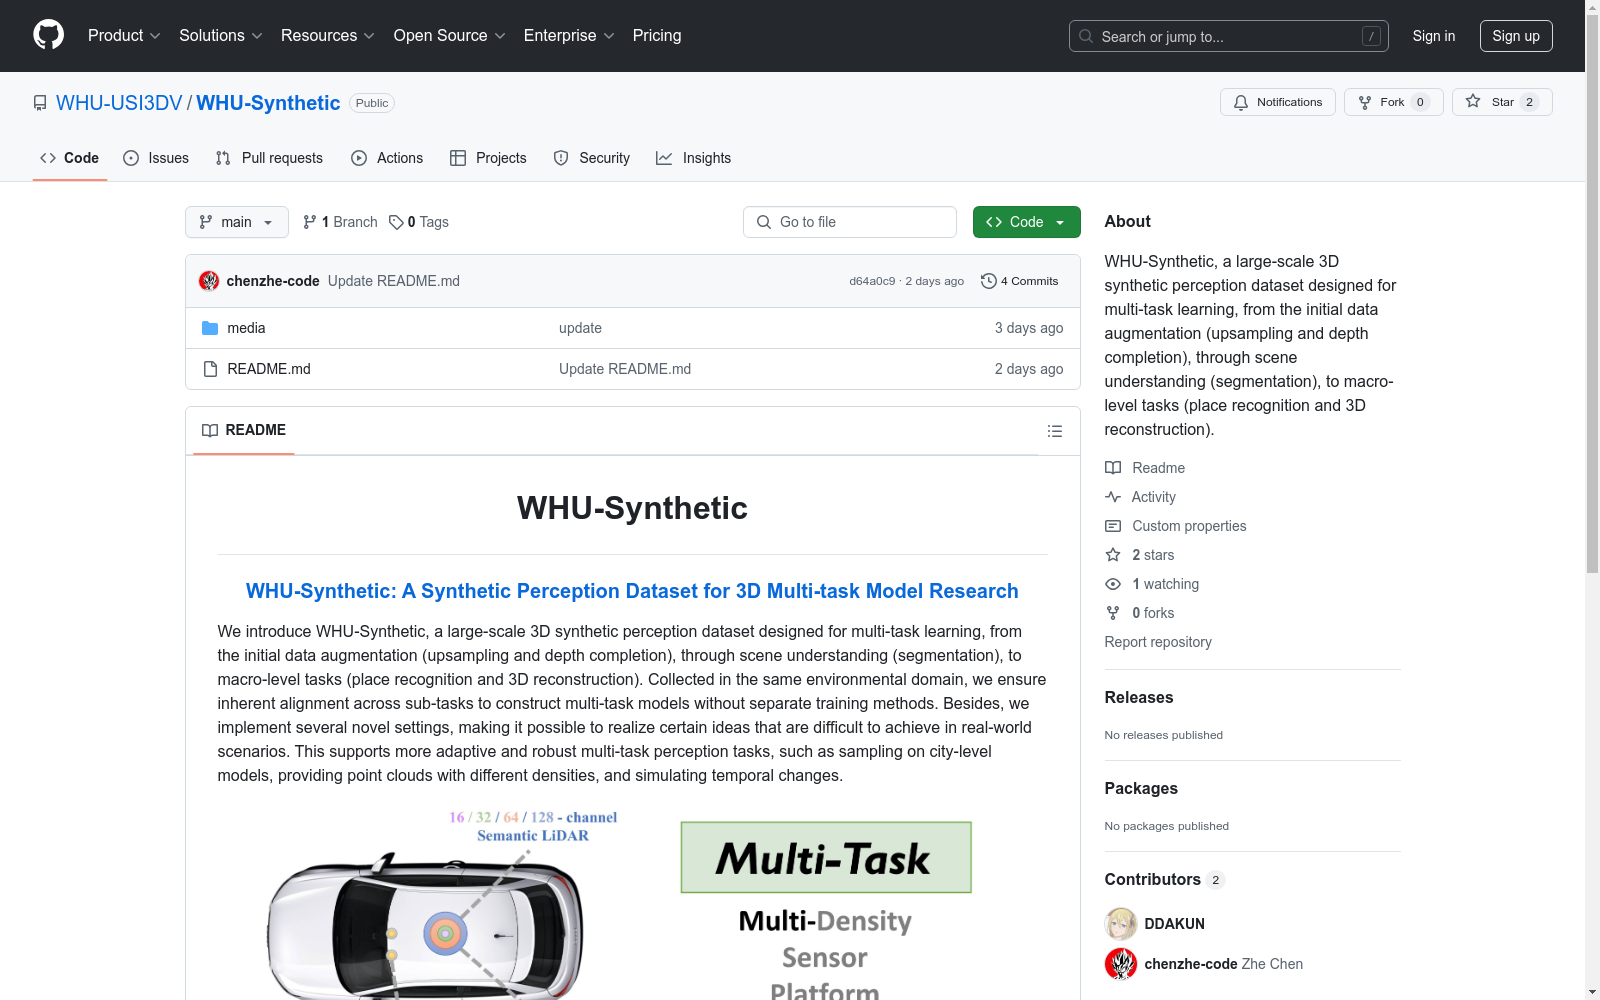Open the 4 Commits history link

(1020, 281)
